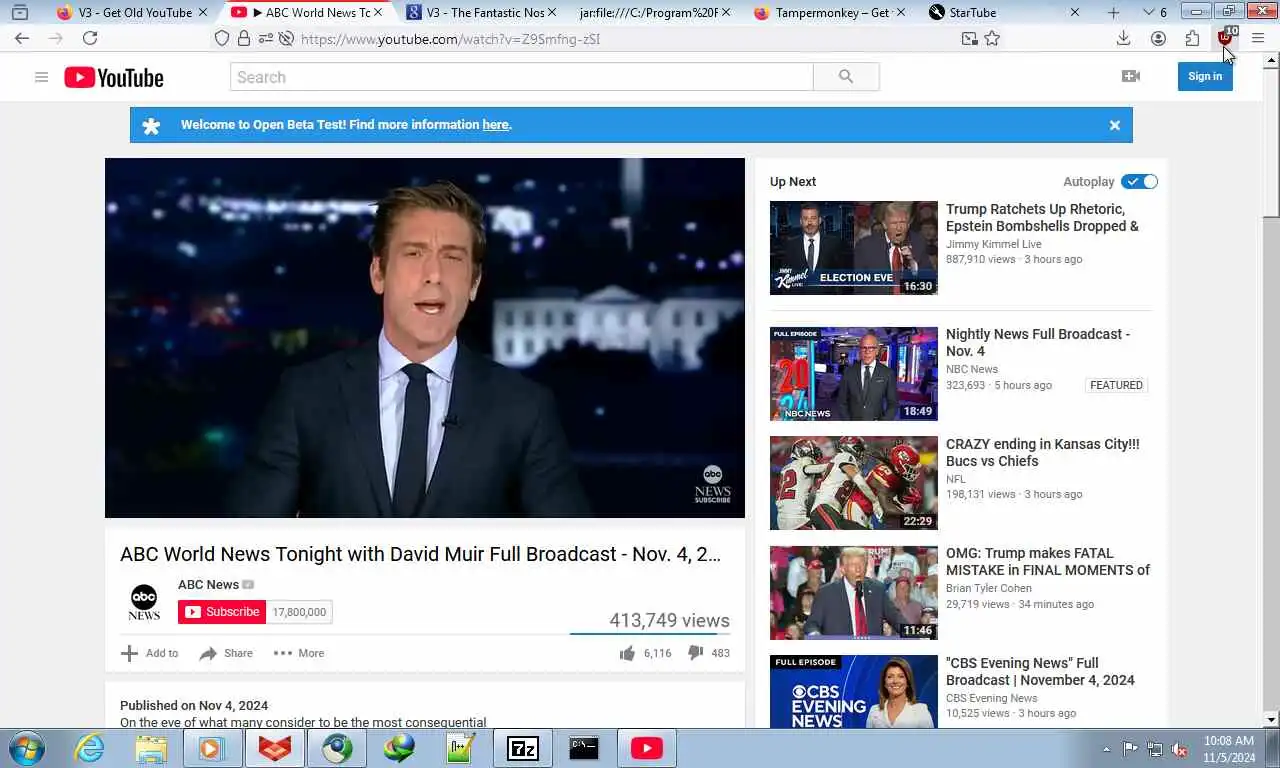Close the ABC World News tab

pos(378,12)
